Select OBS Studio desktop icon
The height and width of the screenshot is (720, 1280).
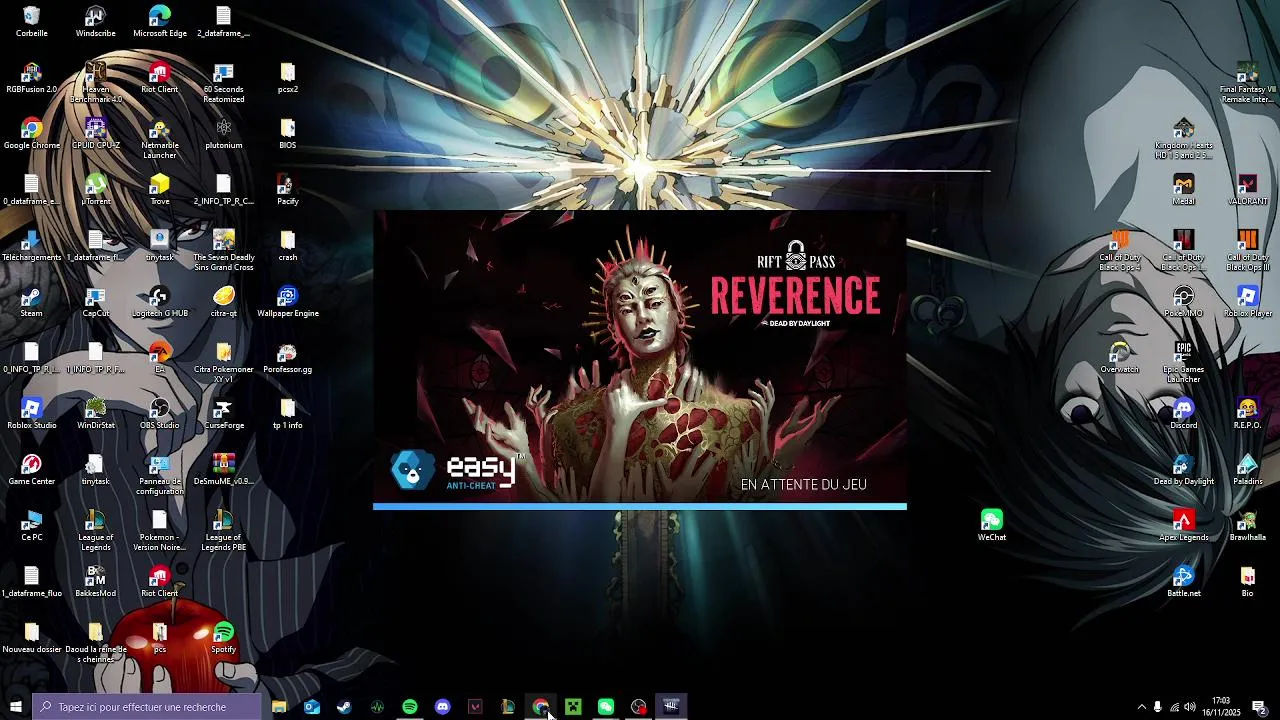click(160, 414)
